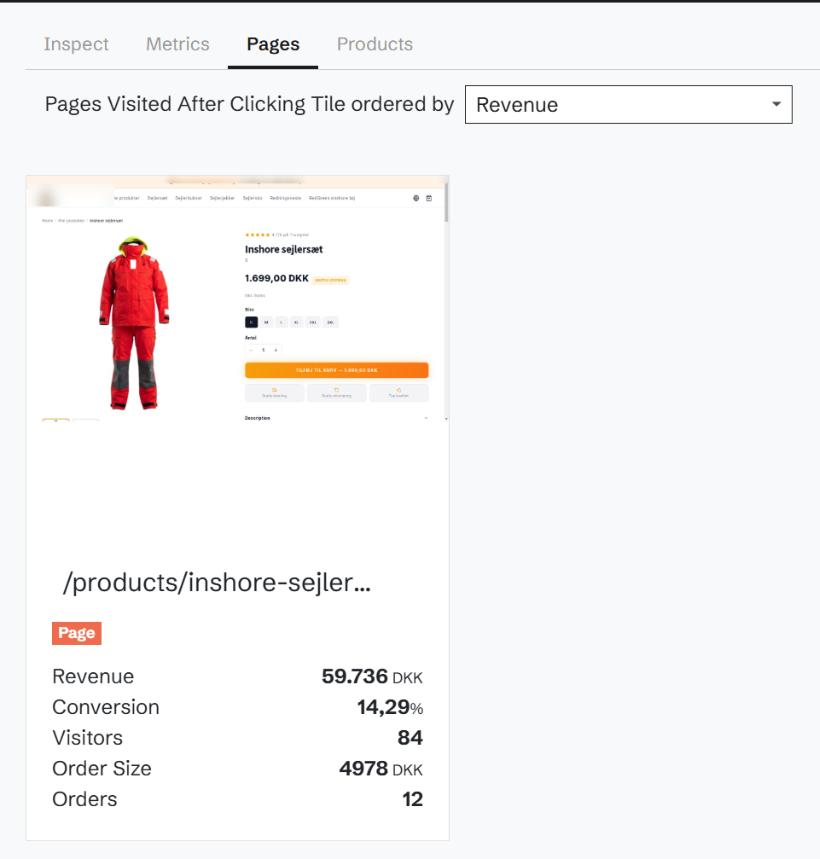Click the 59.736 DKK revenue value
This screenshot has width=820, height=859.
click(372, 676)
